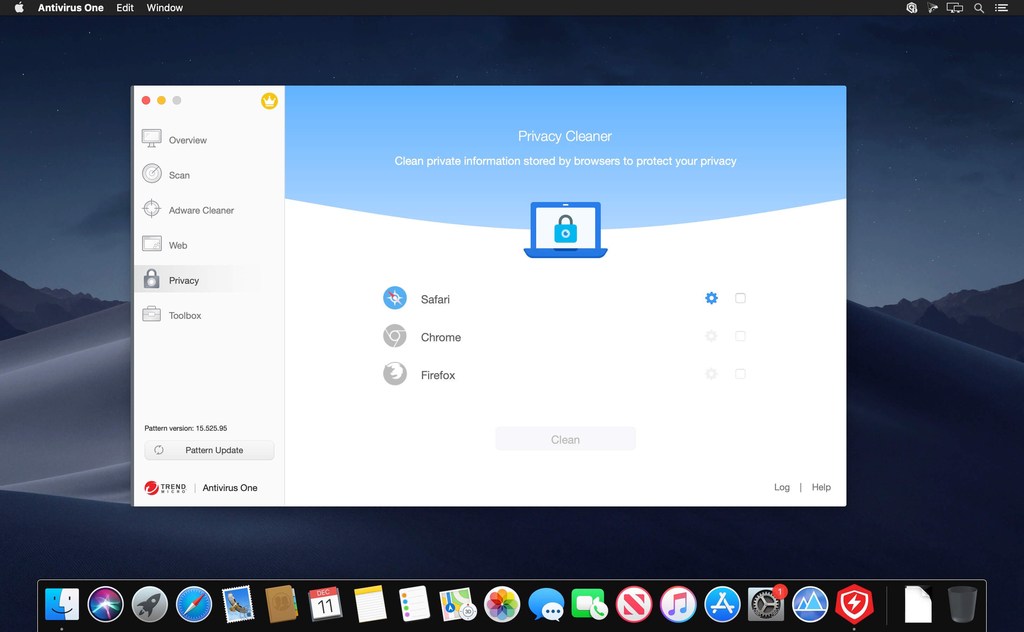Check the Chrome checkbox

coord(740,336)
